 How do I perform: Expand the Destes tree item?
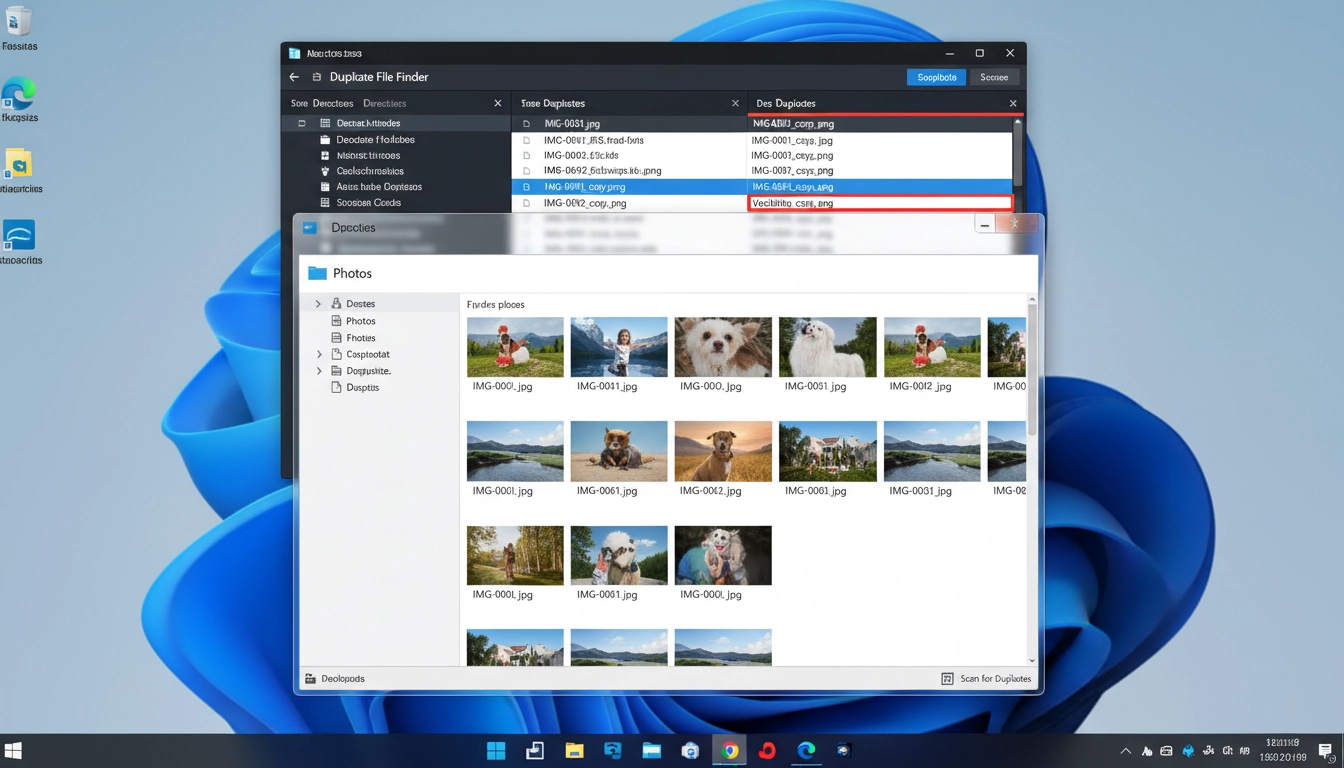tap(319, 303)
